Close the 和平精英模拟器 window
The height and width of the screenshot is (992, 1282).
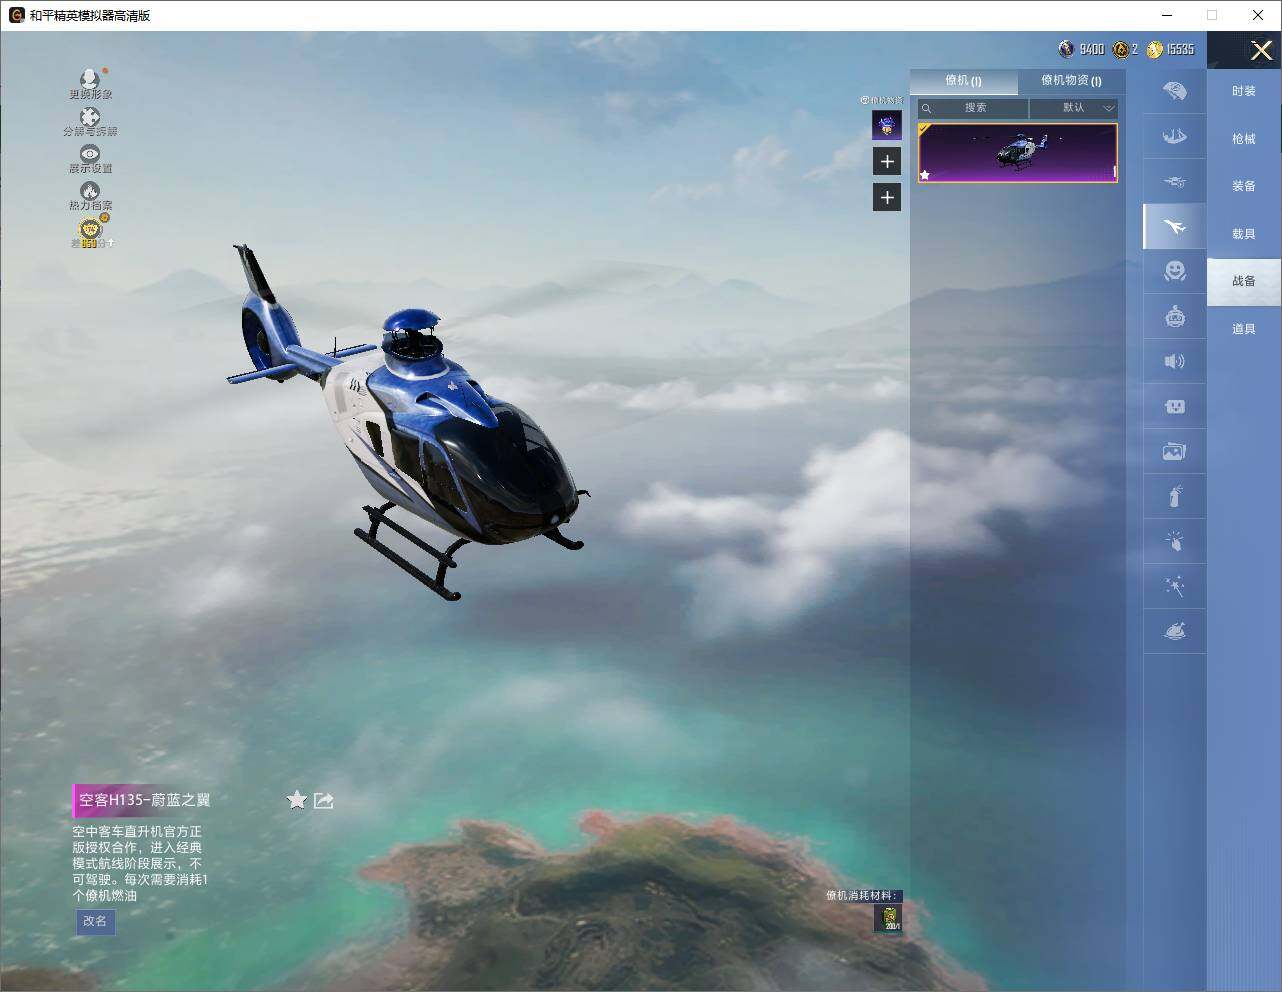coord(1258,15)
